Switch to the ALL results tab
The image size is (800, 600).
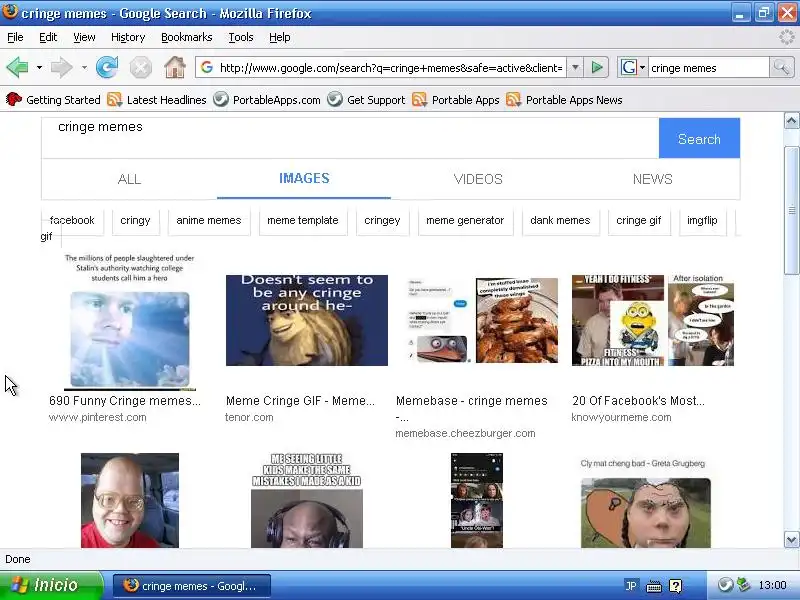click(129, 179)
